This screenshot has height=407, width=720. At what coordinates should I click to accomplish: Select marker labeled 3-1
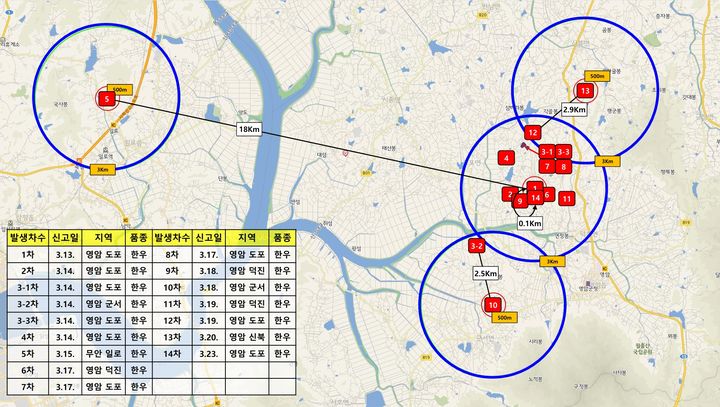(547, 152)
